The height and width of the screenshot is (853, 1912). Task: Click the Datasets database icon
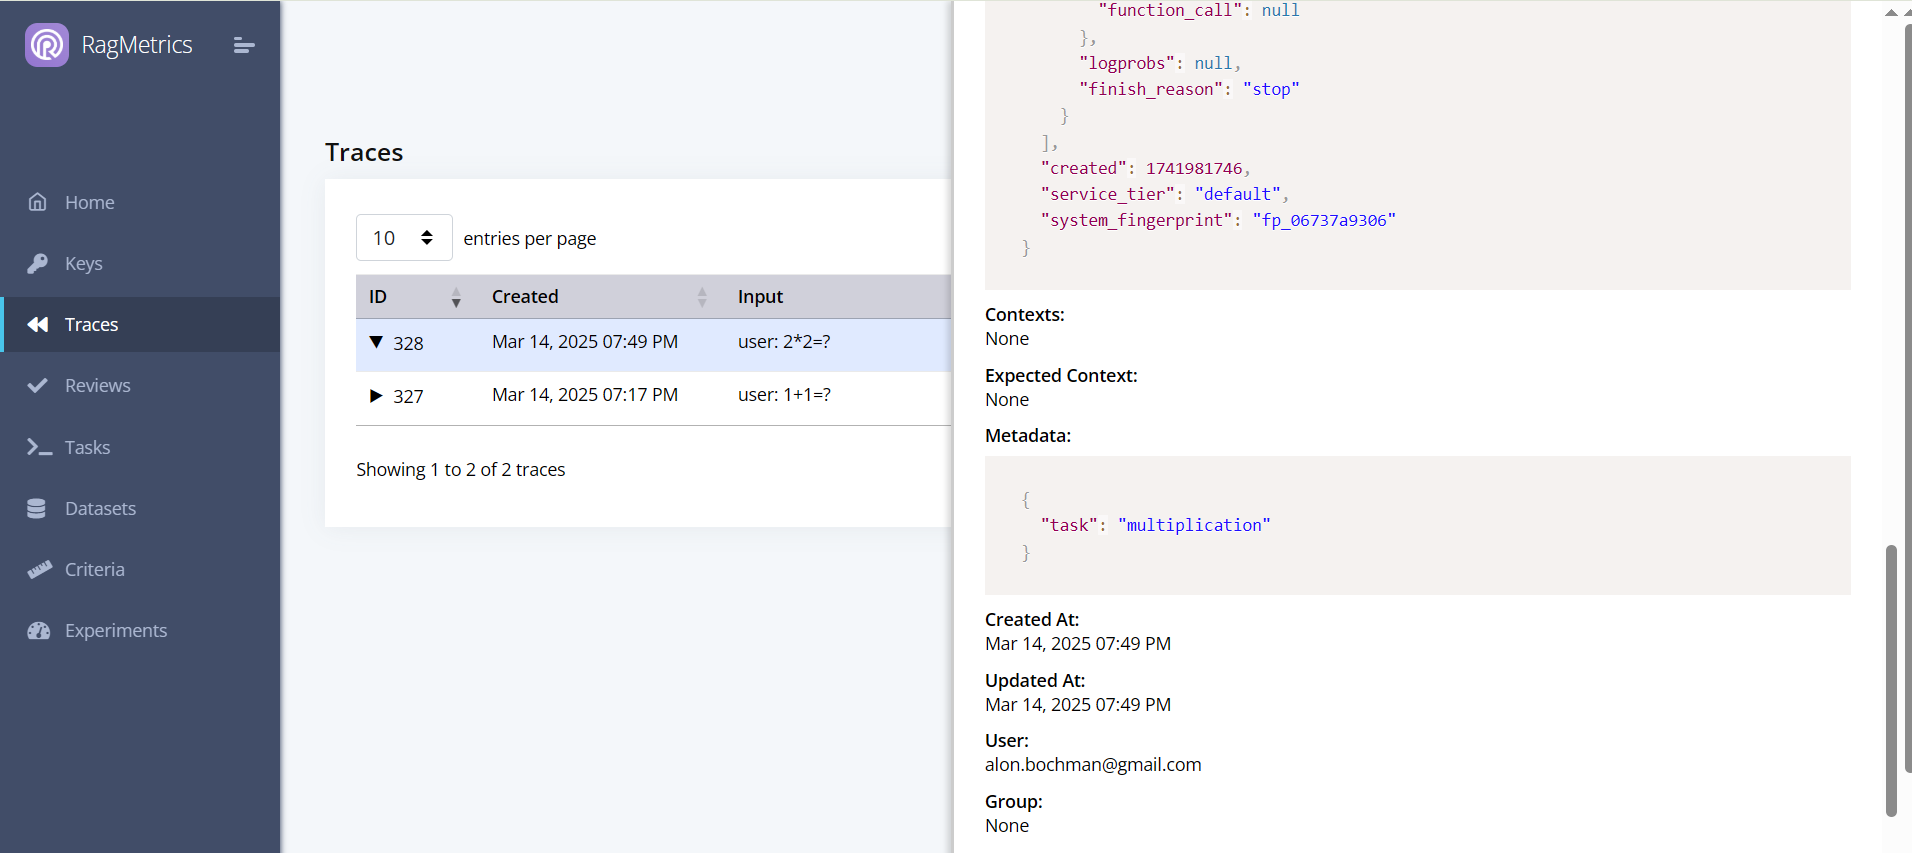[x=37, y=508]
